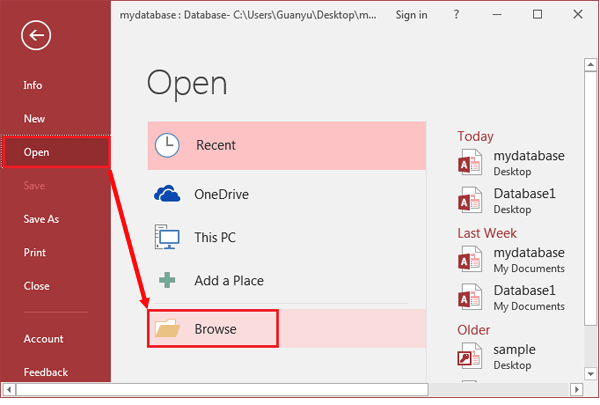Click the recent list scroll up arrow

[590, 64]
